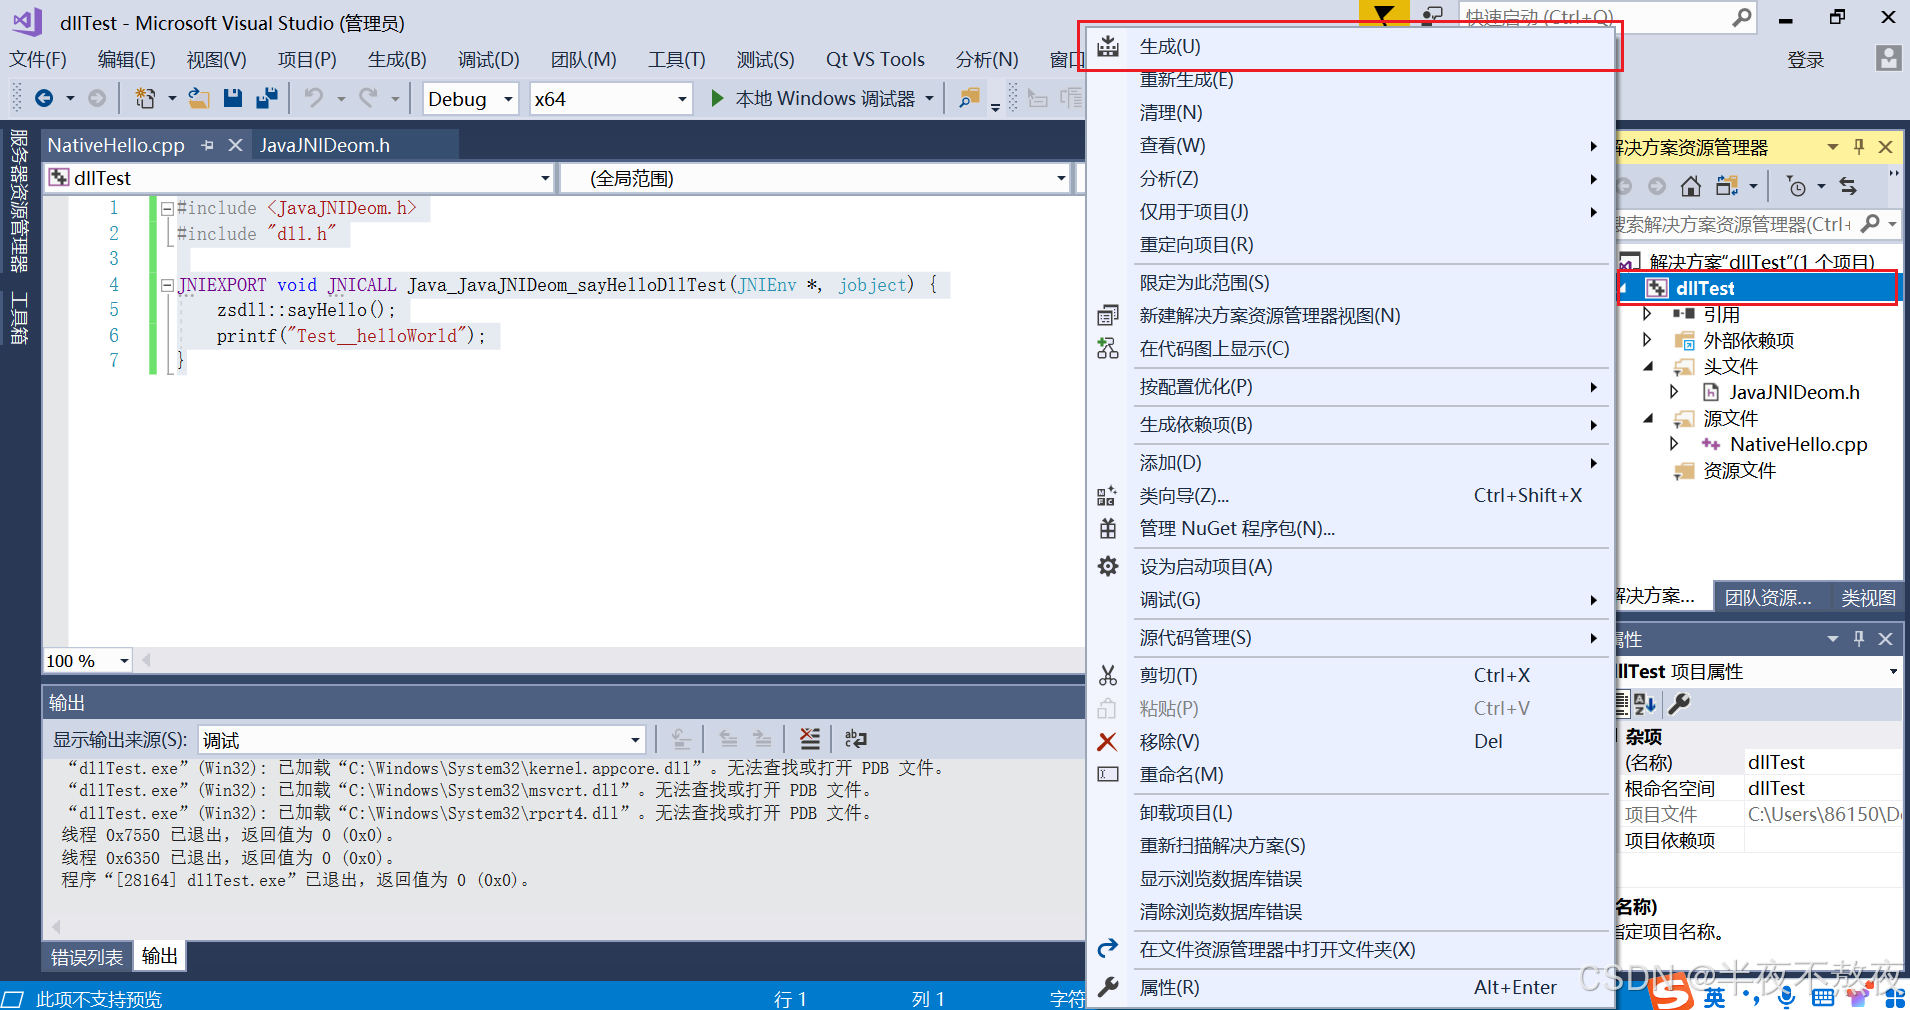Click the categorized view icon in Properties
The height and width of the screenshot is (1010, 1910).
point(1622,704)
